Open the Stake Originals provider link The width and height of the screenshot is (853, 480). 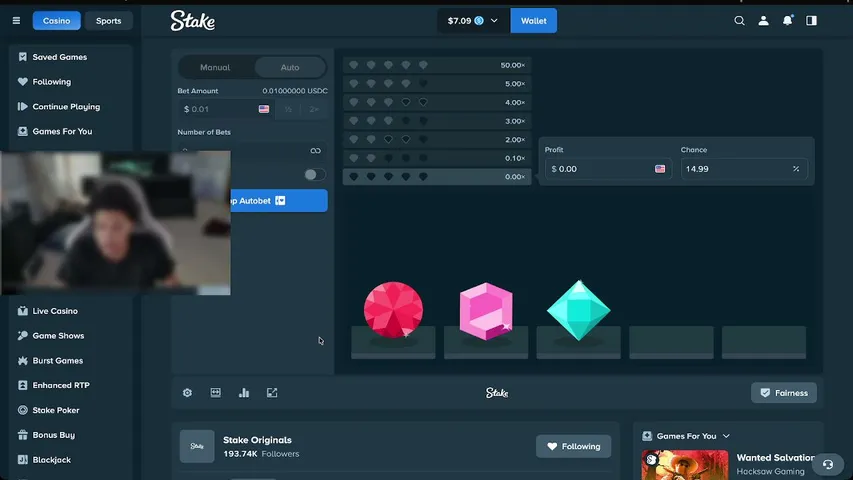pyautogui.click(x=257, y=440)
